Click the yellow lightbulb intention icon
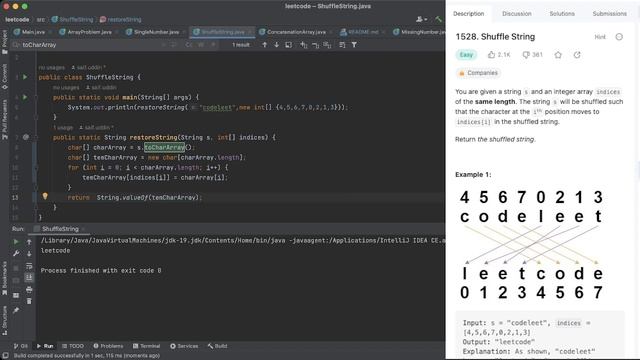Screen dimensions: 640x360 pos(45,196)
